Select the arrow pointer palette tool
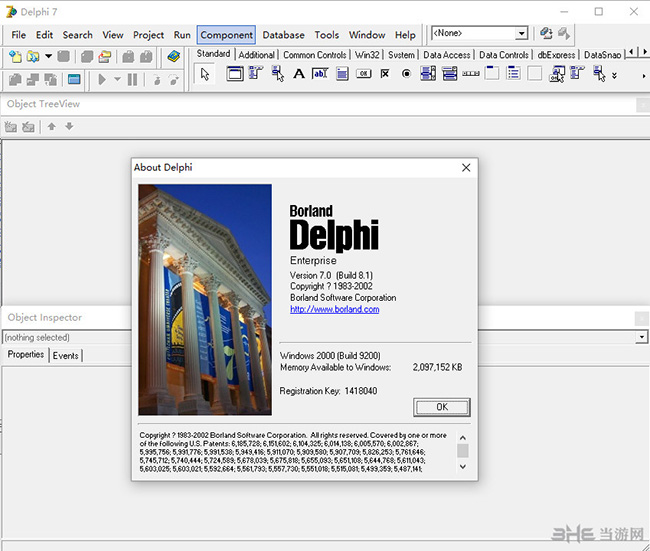Viewport: 650px width, 551px height. click(205, 74)
